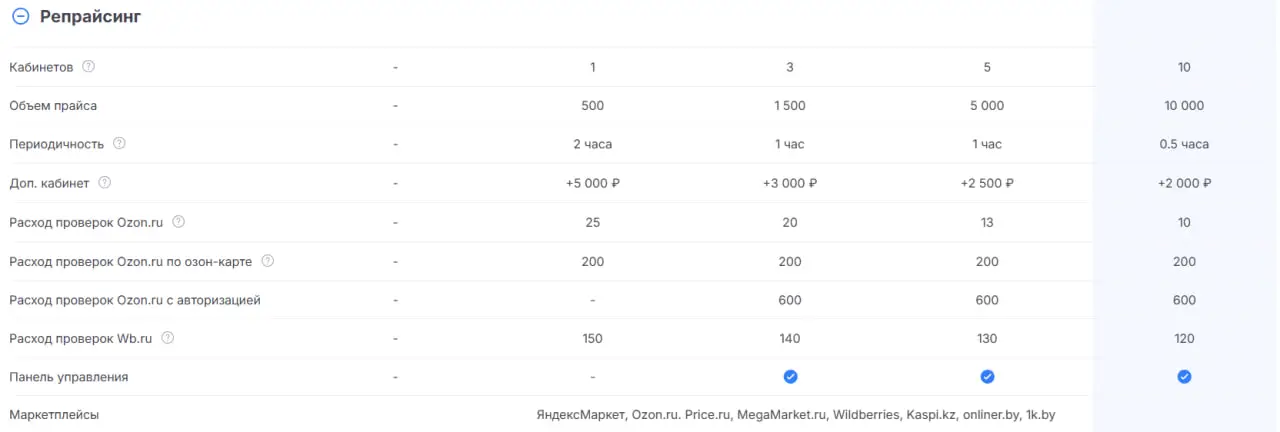Click the Маркетплейсы row label

54,415
